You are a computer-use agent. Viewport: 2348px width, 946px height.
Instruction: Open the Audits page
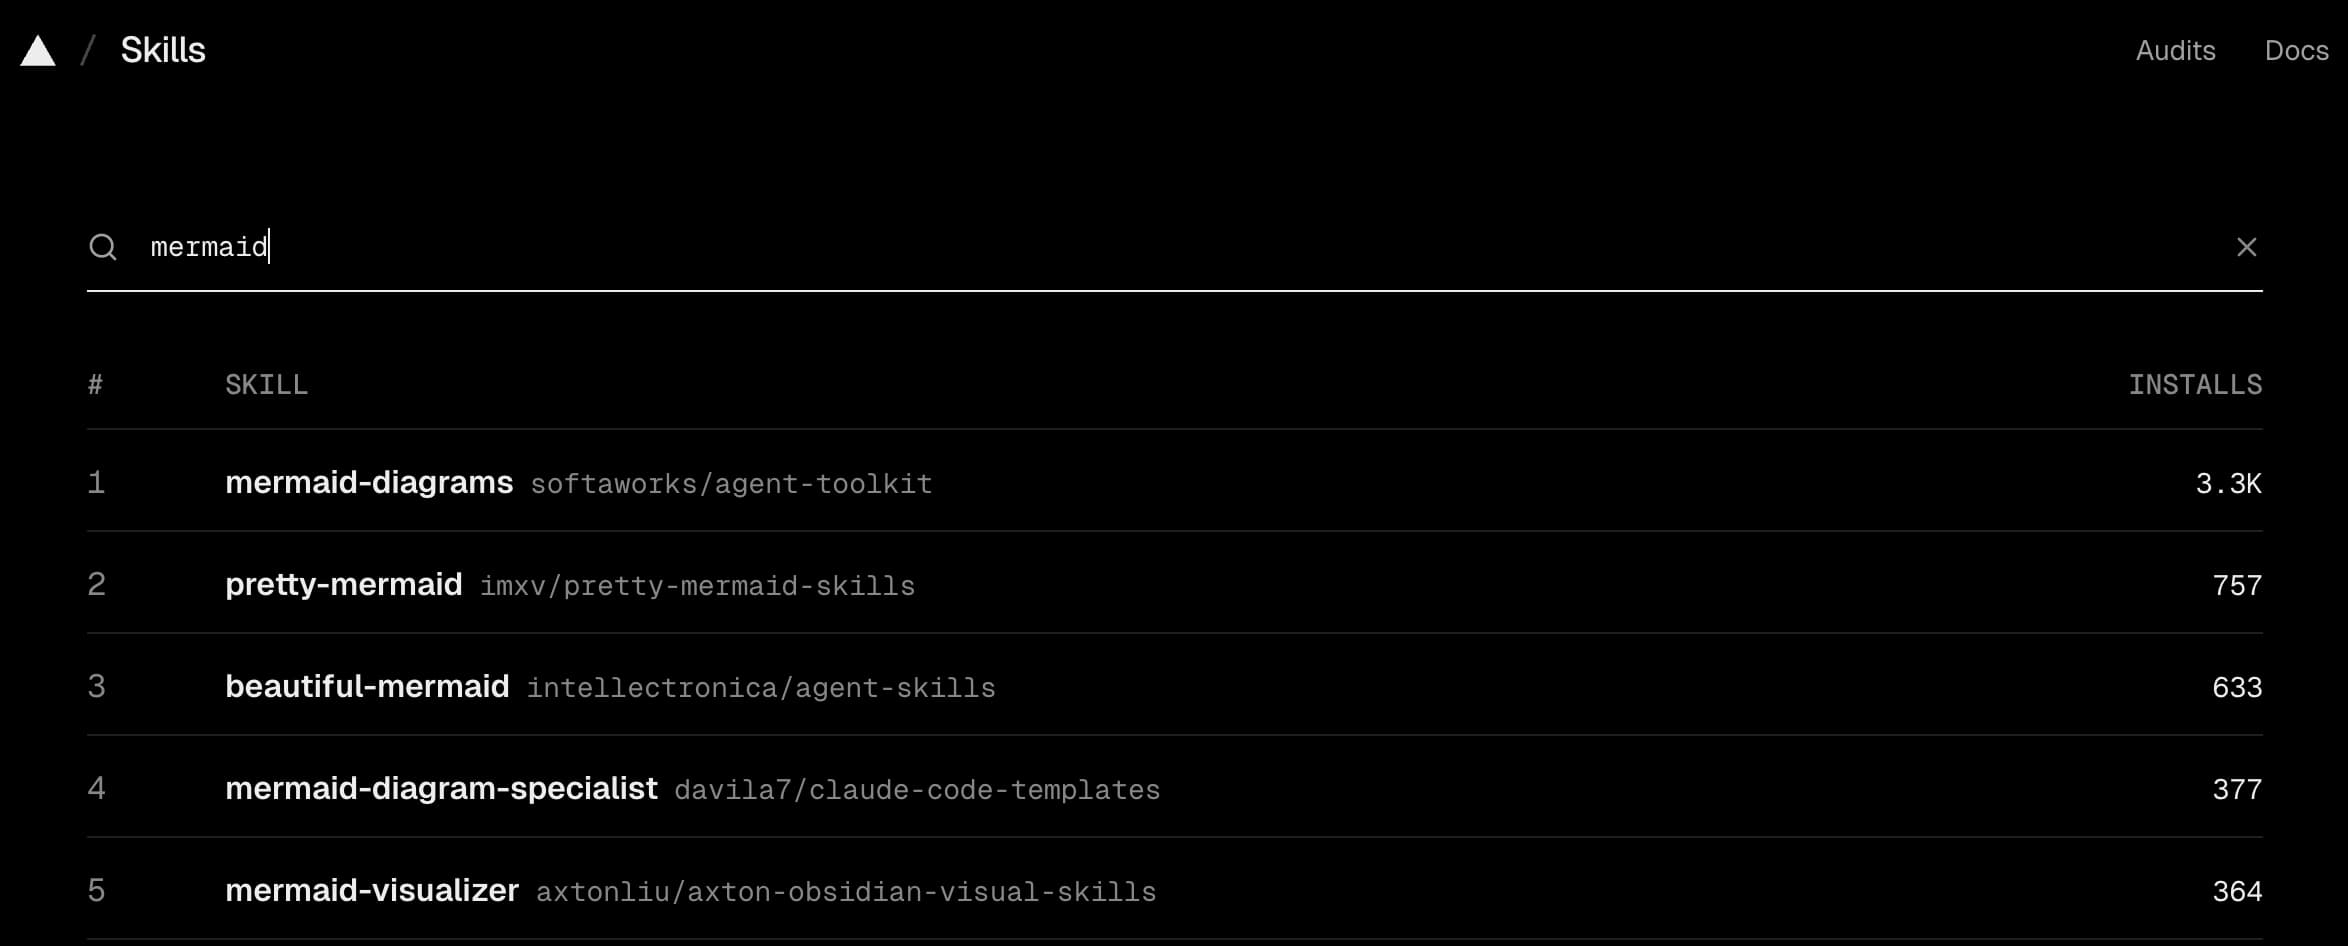2175,51
